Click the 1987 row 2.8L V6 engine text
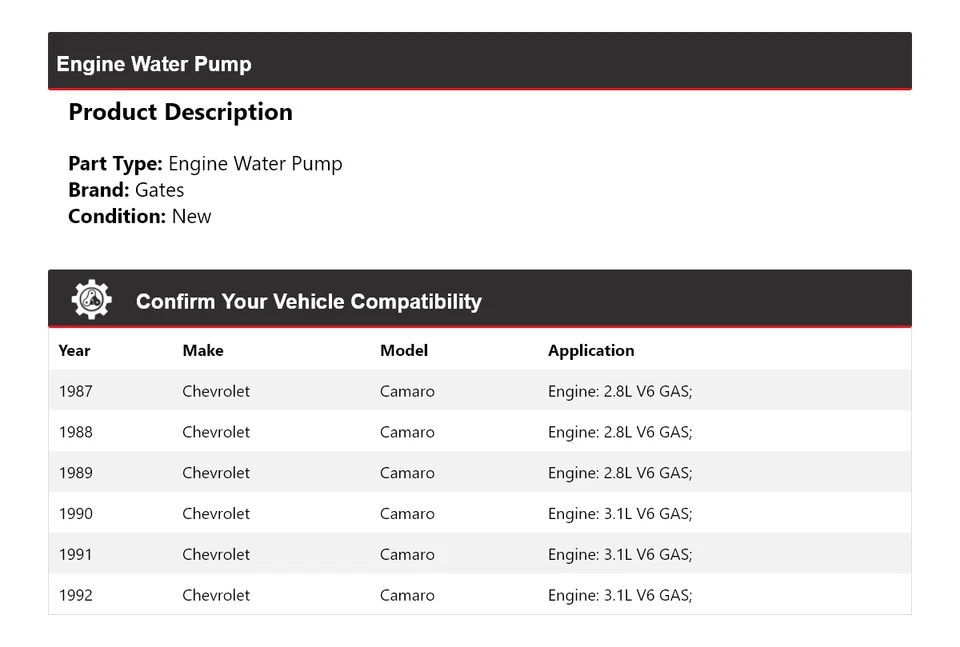Viewport: 960px width, 647px height. (620, 391)
